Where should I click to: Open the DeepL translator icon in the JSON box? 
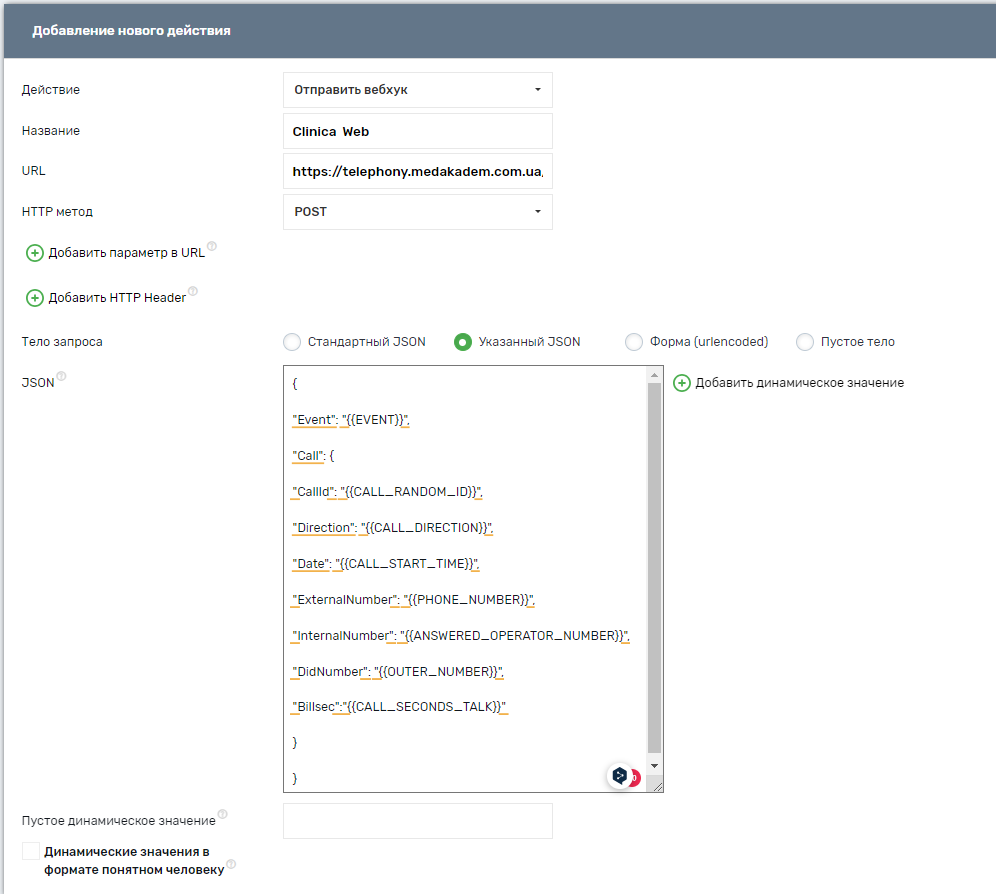621,775
